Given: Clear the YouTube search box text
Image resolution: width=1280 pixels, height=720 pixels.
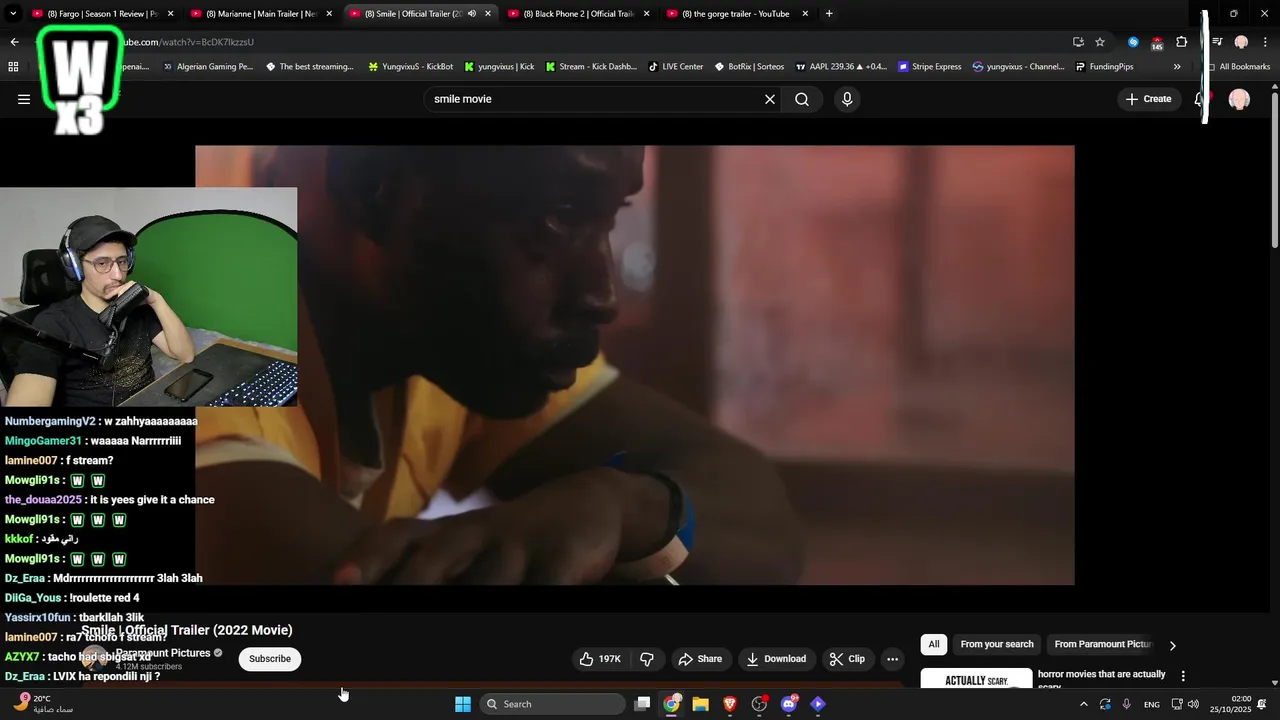Looking at the screenshot, I should (770, 99).
